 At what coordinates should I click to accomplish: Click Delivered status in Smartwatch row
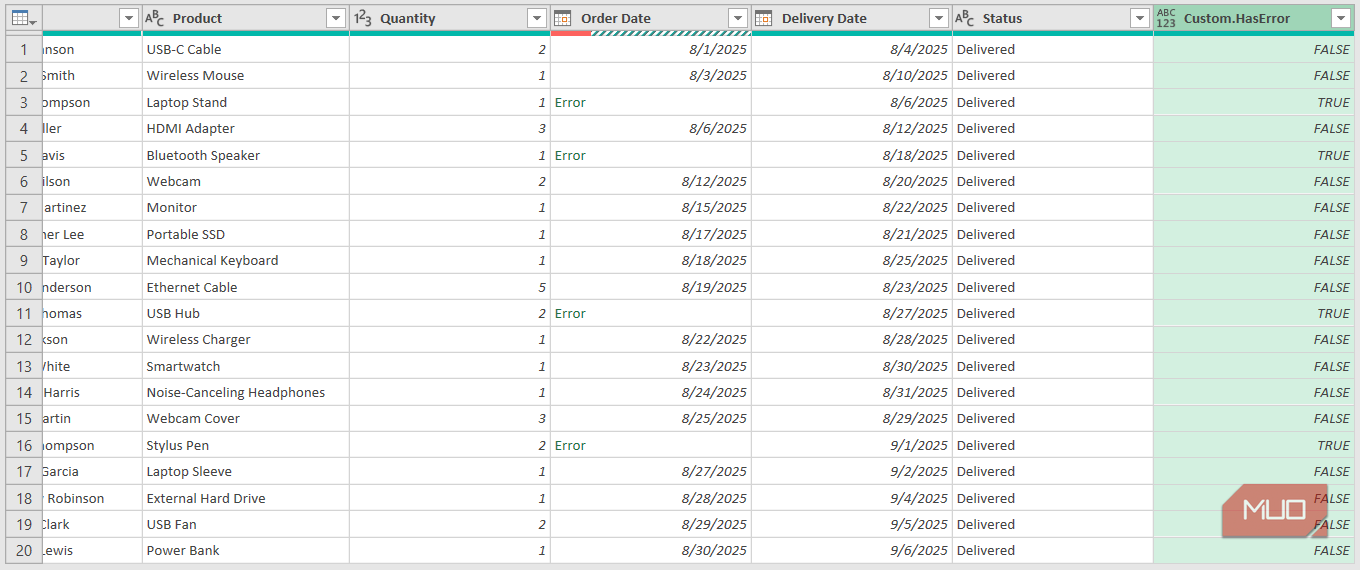pos(1053,366)
